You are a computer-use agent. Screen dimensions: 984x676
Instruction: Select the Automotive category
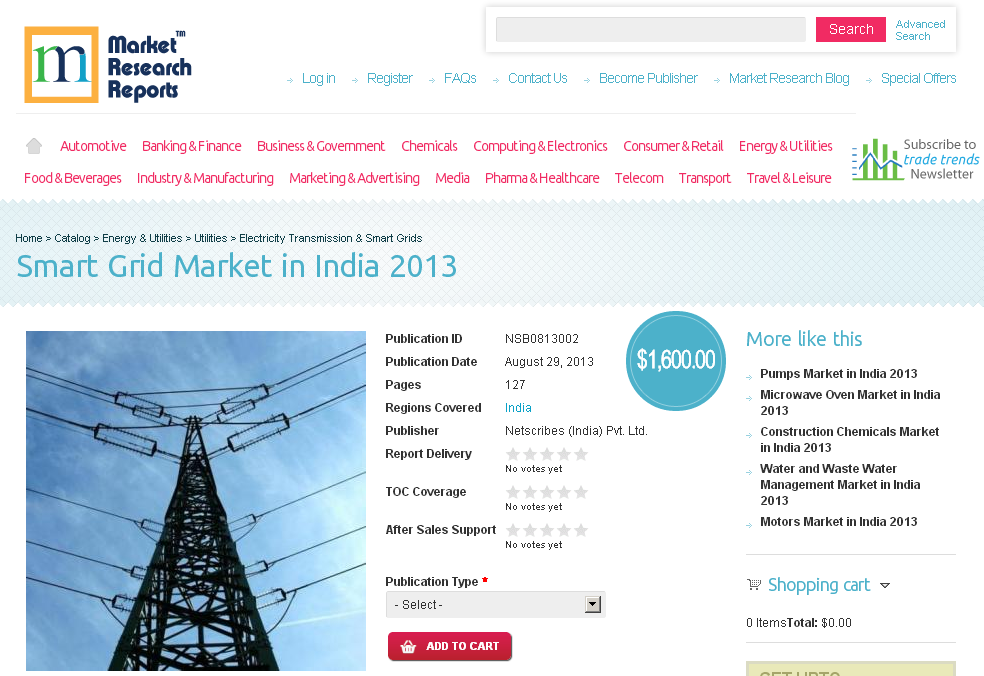pyautogui.click(x=93, y=146)
